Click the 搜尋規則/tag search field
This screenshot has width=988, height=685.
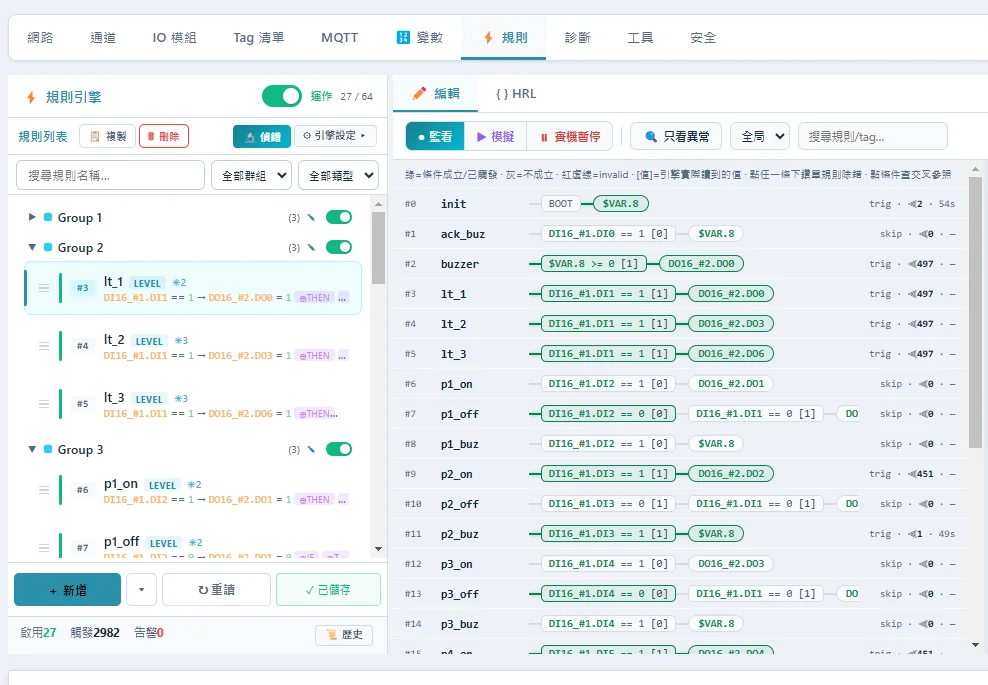coord(873,136)
